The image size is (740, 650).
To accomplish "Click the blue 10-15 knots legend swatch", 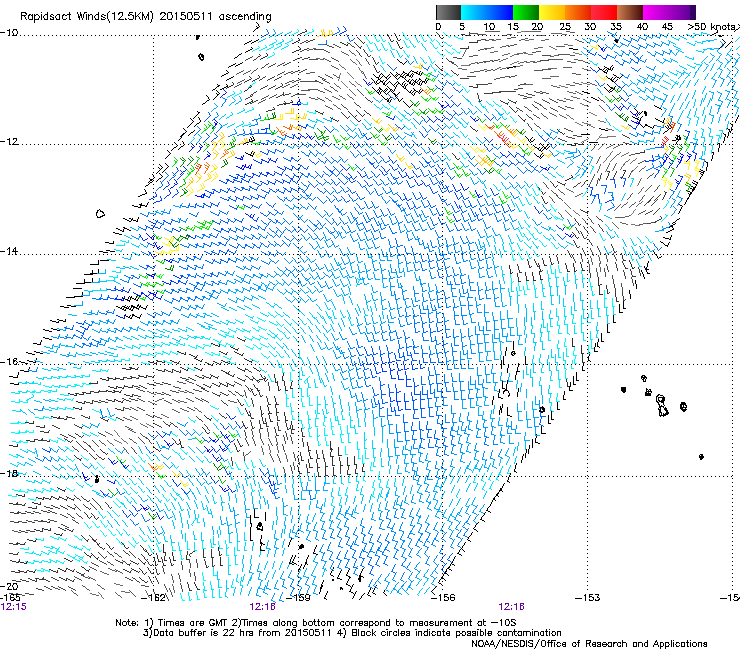I will coord(500,12).
